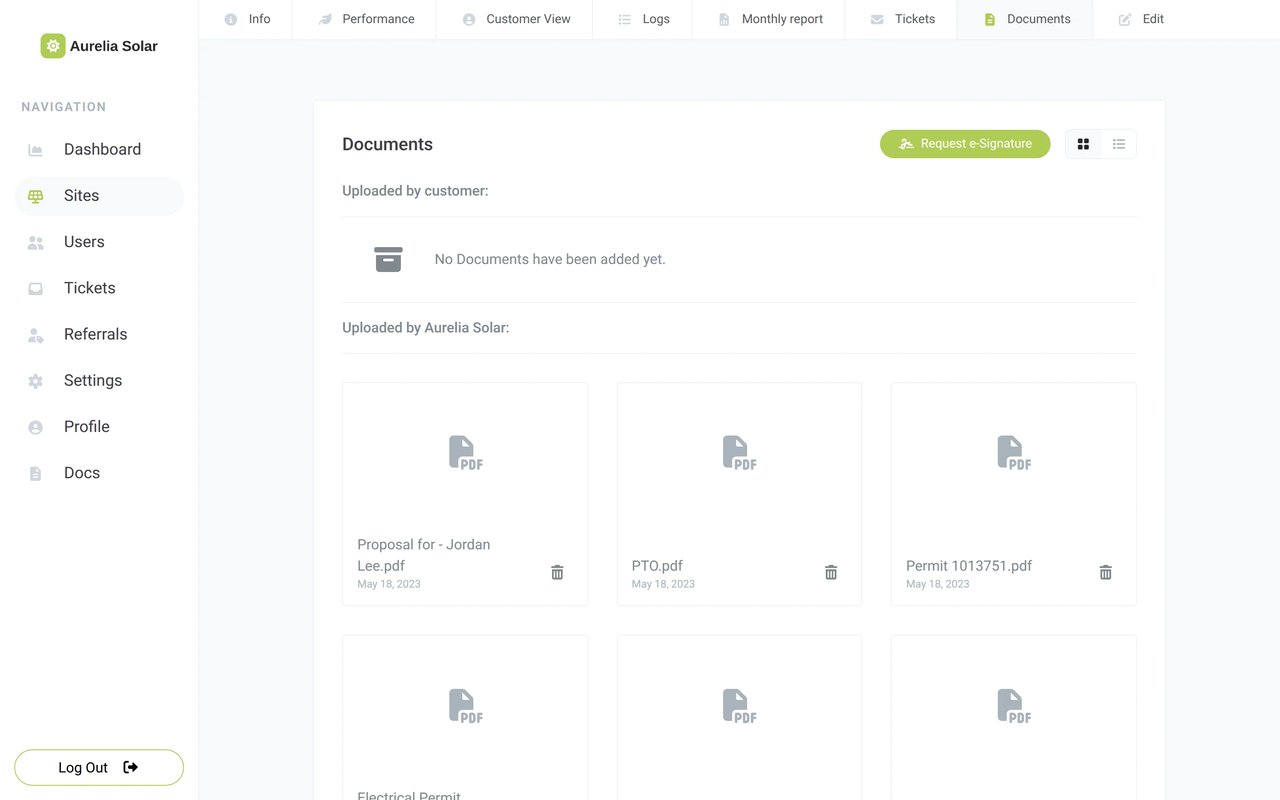1280x800 pixels.
Task: Click the Settings gear icon
Action: tap(36, 381)
